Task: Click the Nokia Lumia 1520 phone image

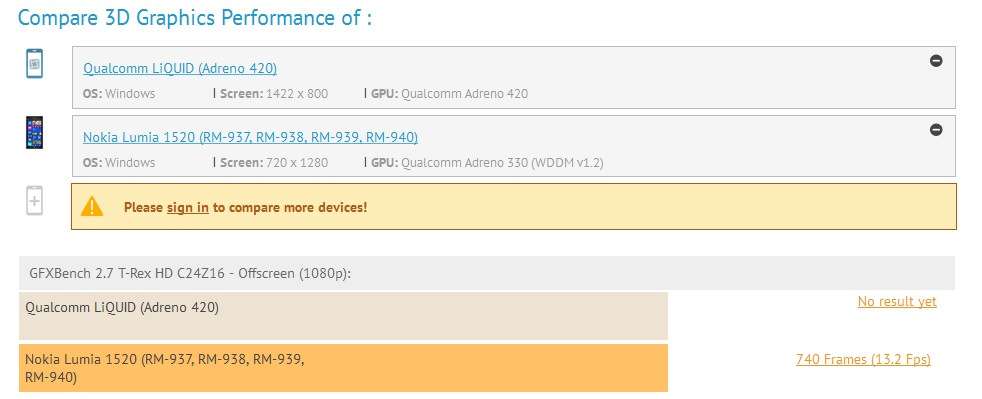Action: 34,132
